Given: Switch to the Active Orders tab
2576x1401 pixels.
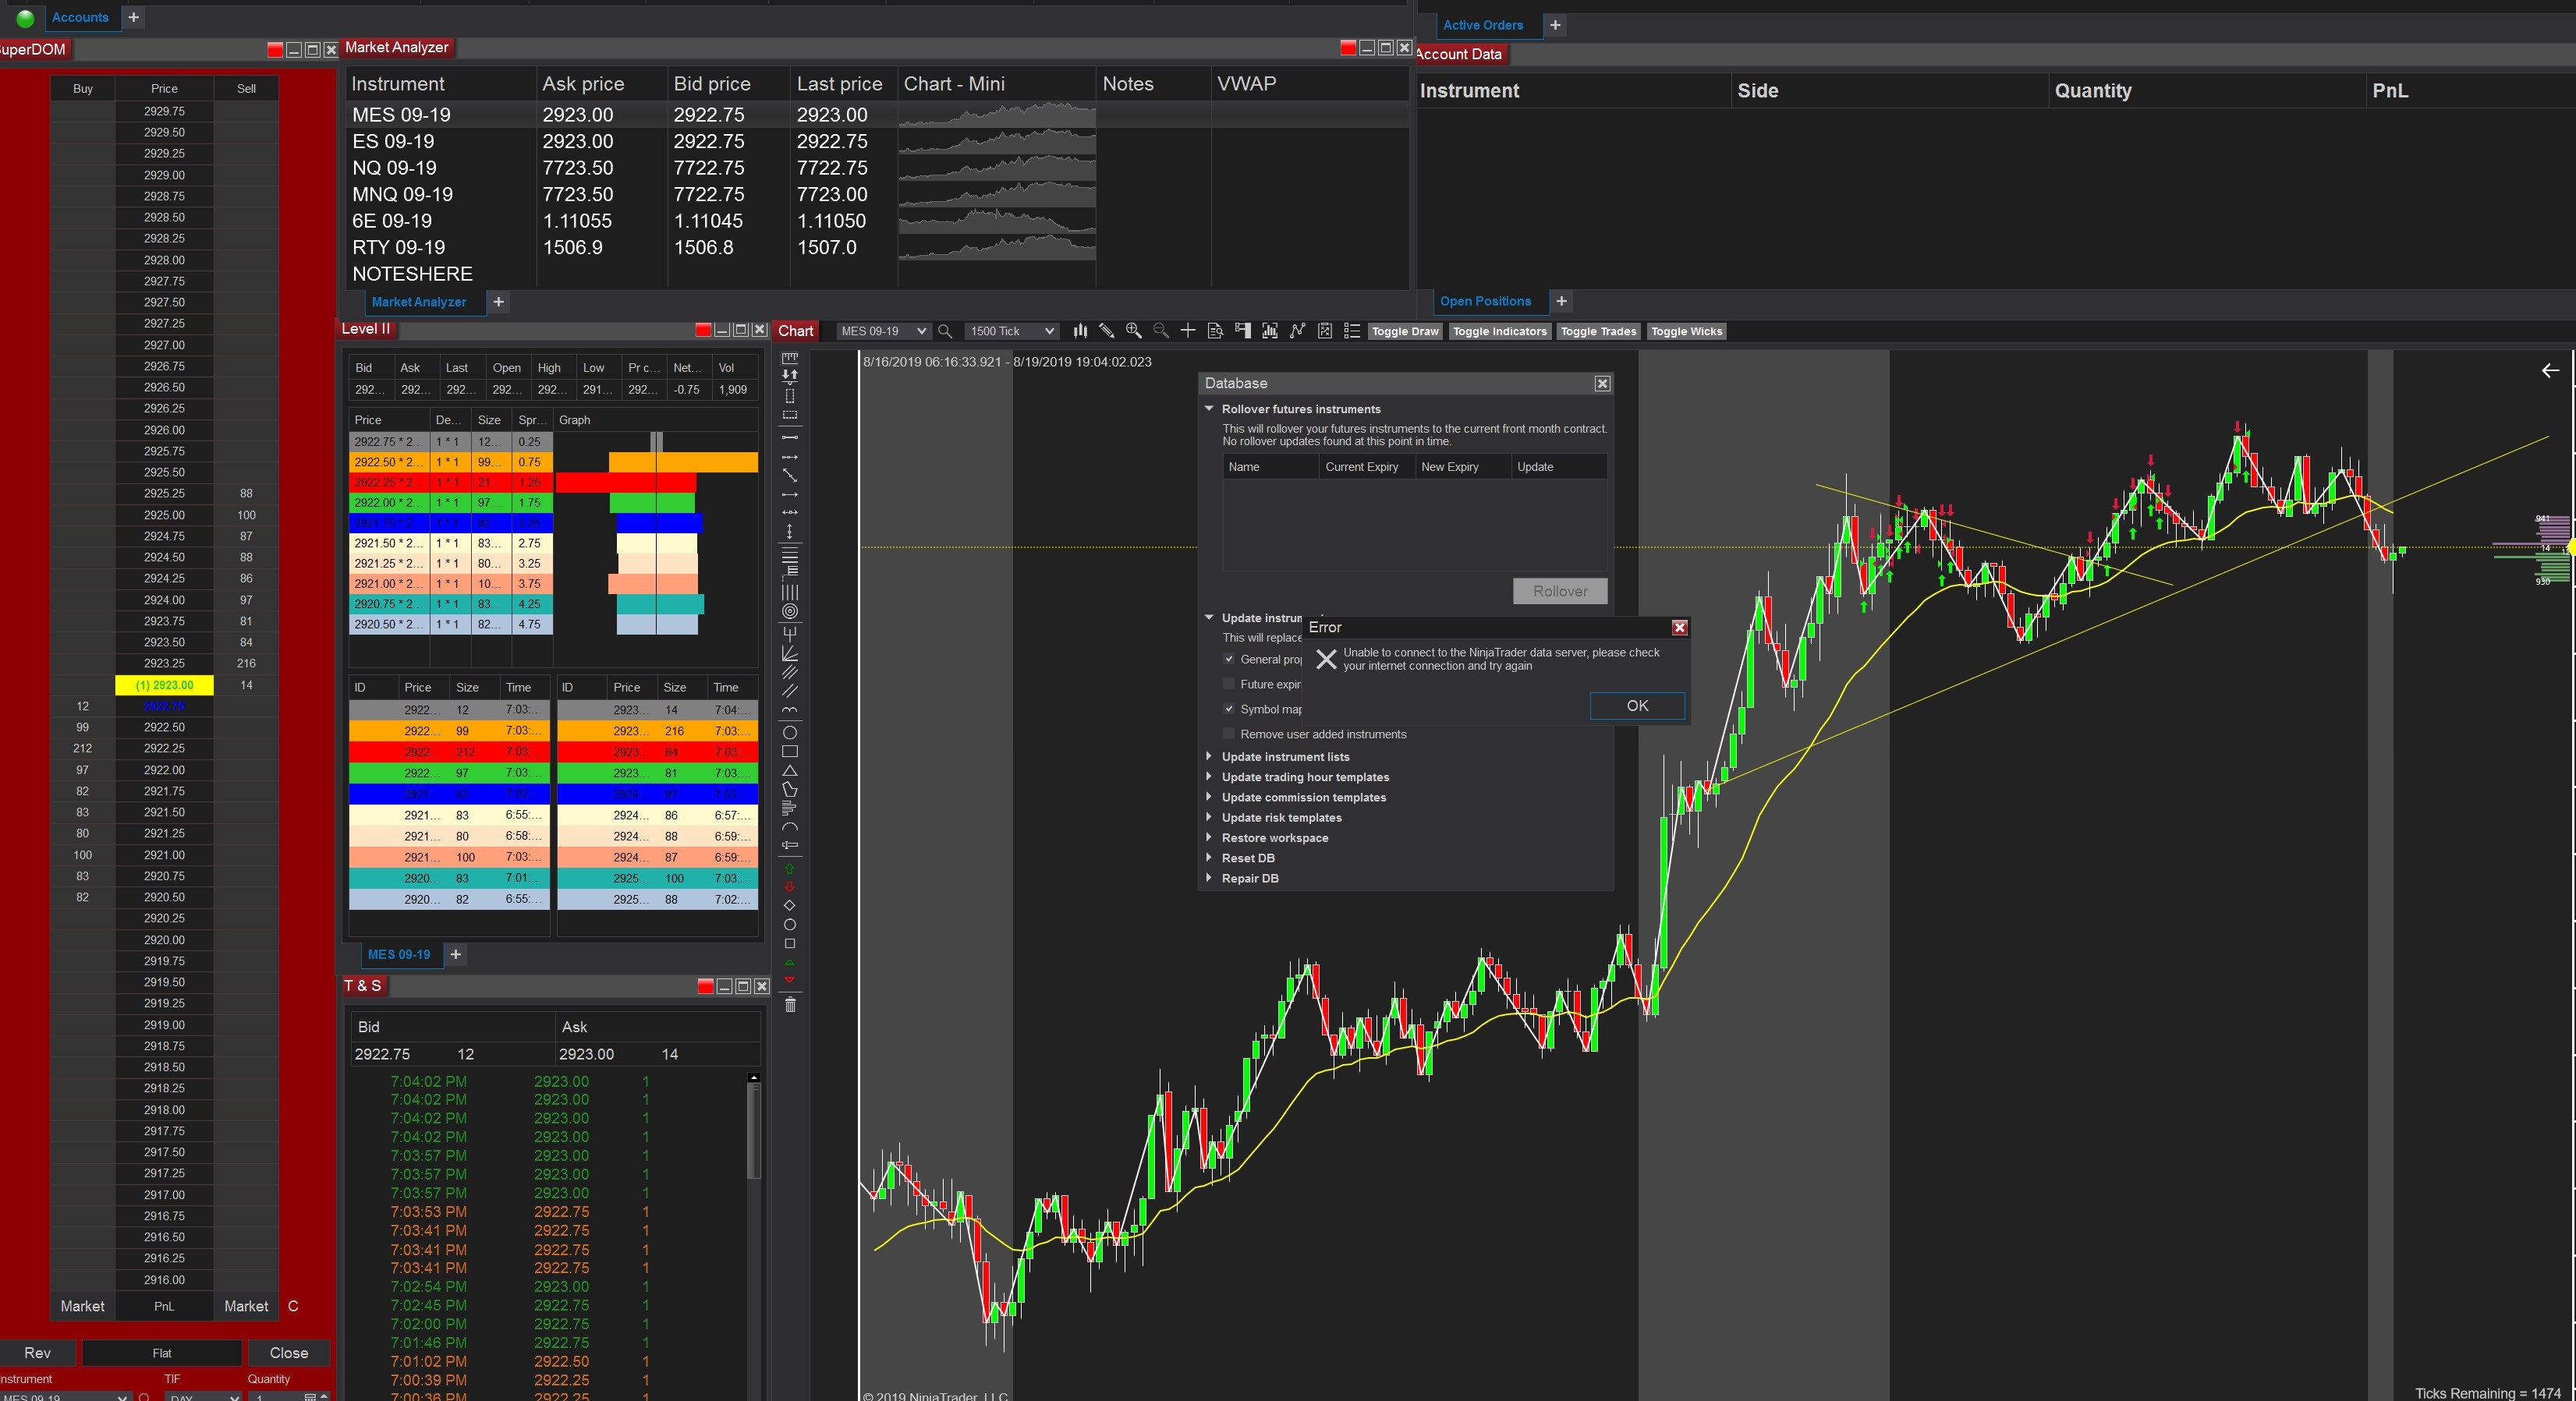Looking at the screenshot, I should 1482,25.
